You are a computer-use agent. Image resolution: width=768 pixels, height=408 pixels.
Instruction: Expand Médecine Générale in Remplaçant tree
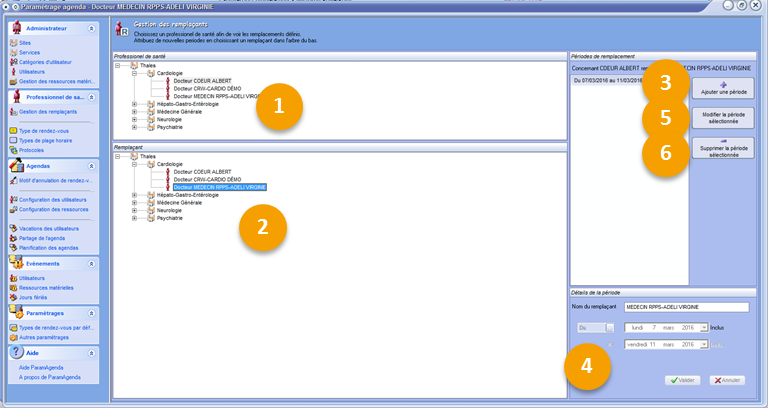[134, 202]
